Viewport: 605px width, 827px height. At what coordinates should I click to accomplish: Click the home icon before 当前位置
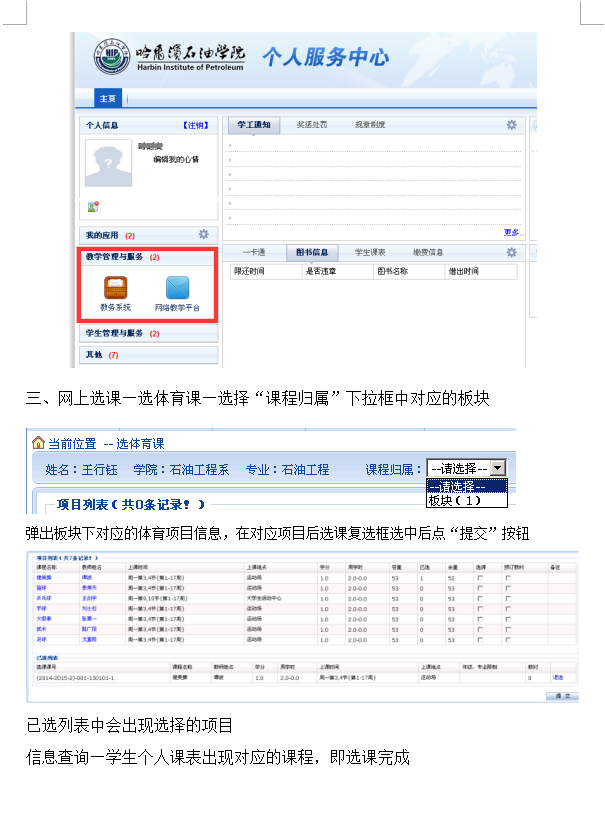click(x=38, y=443)
